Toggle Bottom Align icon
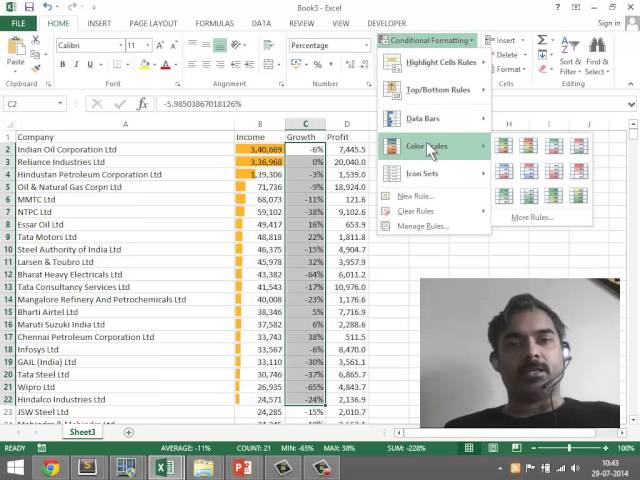The image size is (640, 480). click(x=220, y=45)
